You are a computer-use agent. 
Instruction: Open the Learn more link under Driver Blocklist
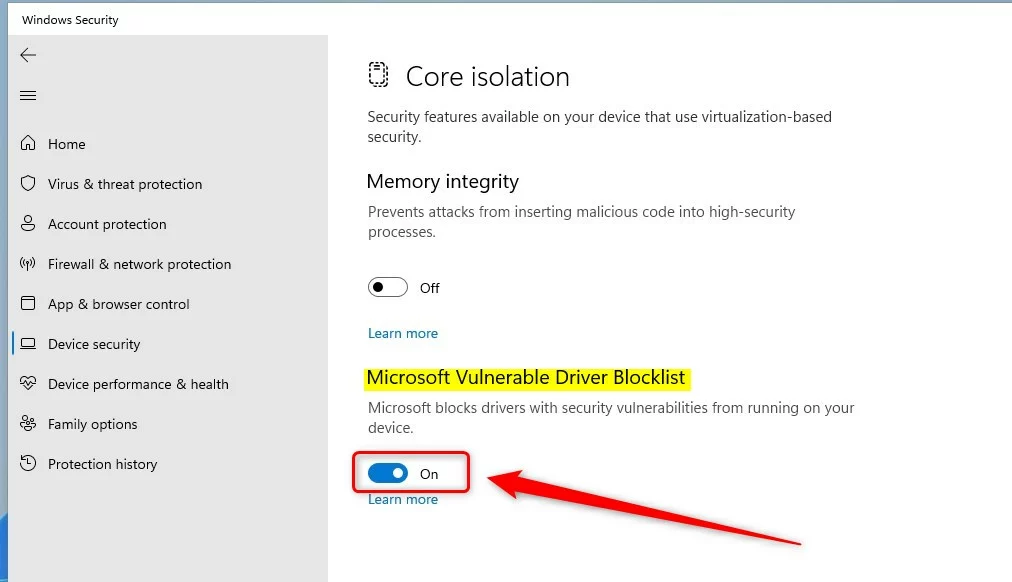point(403,499)
